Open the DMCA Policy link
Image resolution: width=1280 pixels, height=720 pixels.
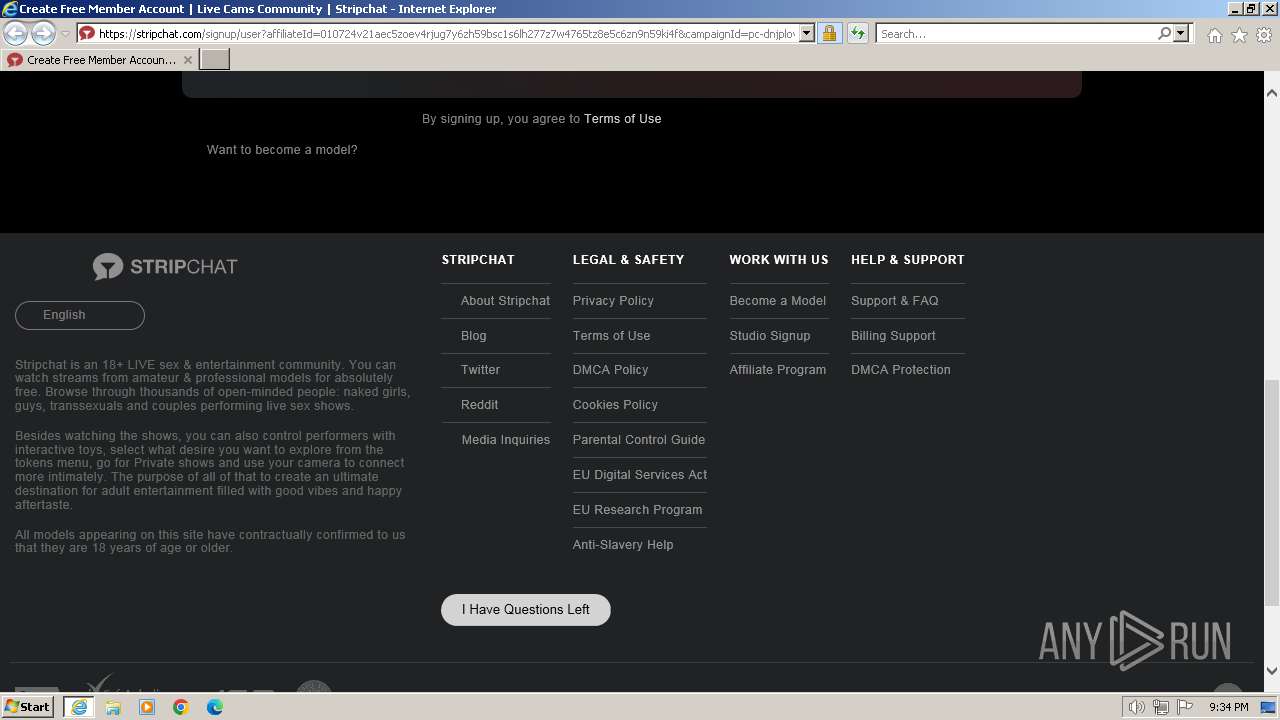(610, 370)
